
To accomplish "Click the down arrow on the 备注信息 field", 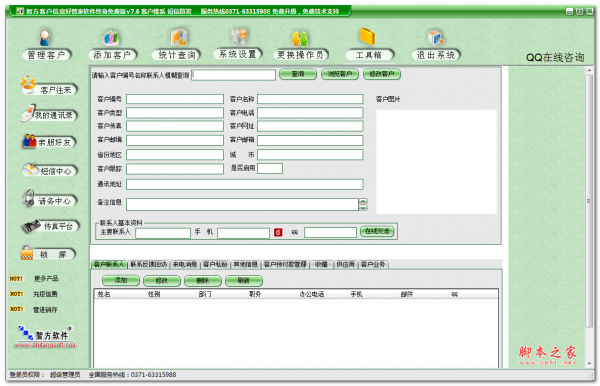I will point(363,207).
